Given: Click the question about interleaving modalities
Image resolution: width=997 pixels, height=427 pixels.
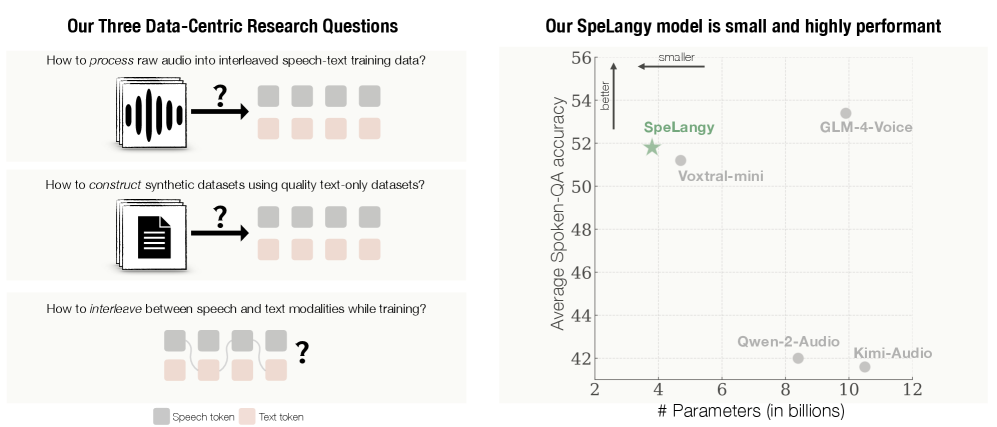Looking at the screenshot, I should tap(236, 308).
